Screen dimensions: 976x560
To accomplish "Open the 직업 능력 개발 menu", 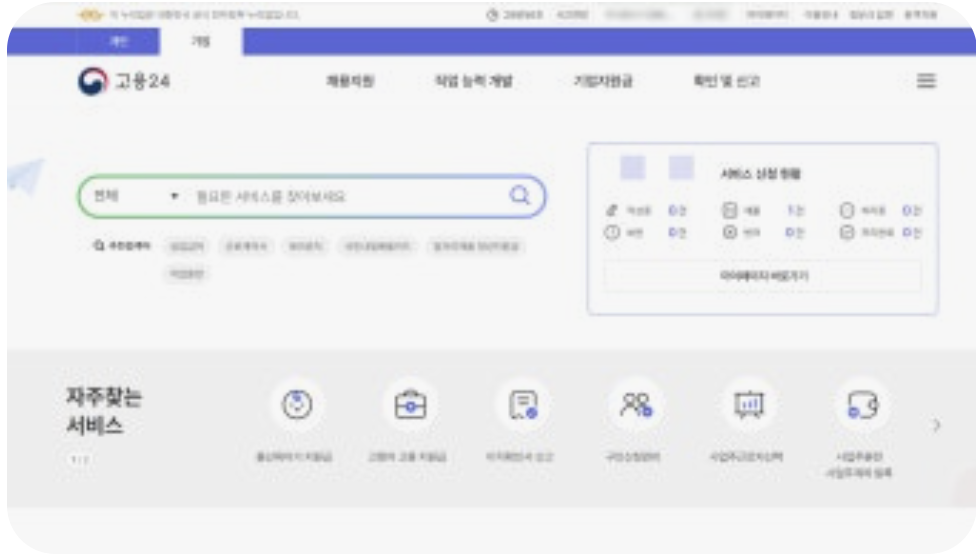I will click(x=473, y=81).
